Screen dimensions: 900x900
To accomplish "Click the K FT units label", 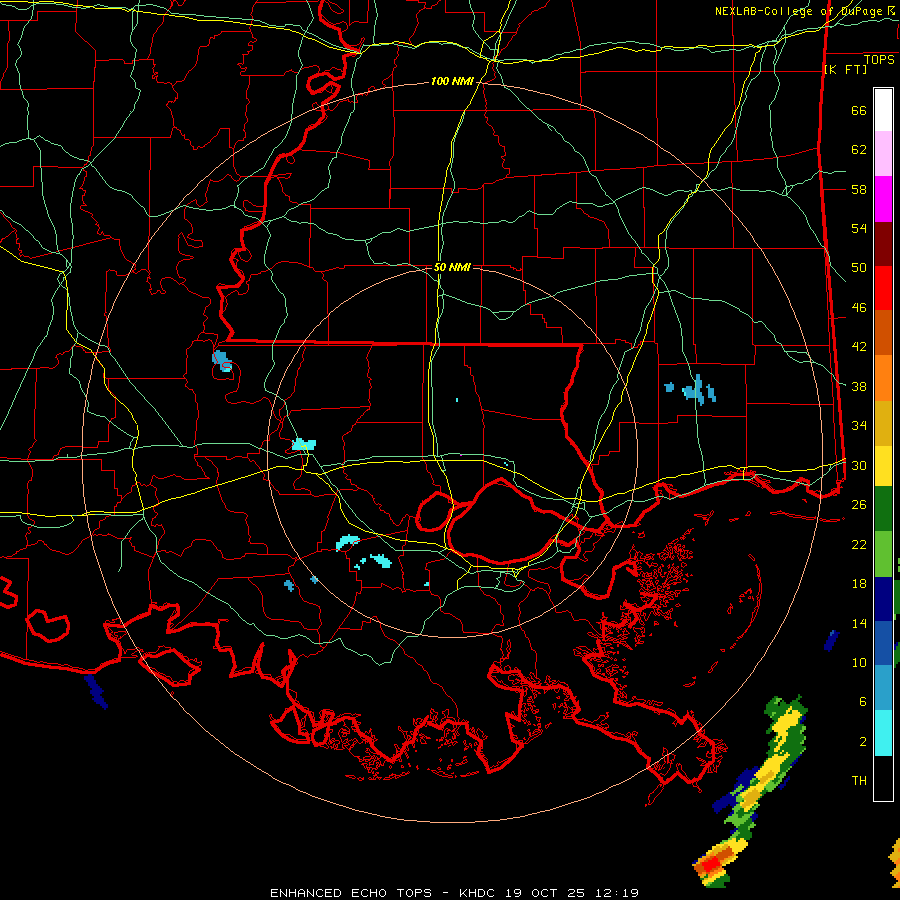I will pyautogui.click(x=846, y=69).
